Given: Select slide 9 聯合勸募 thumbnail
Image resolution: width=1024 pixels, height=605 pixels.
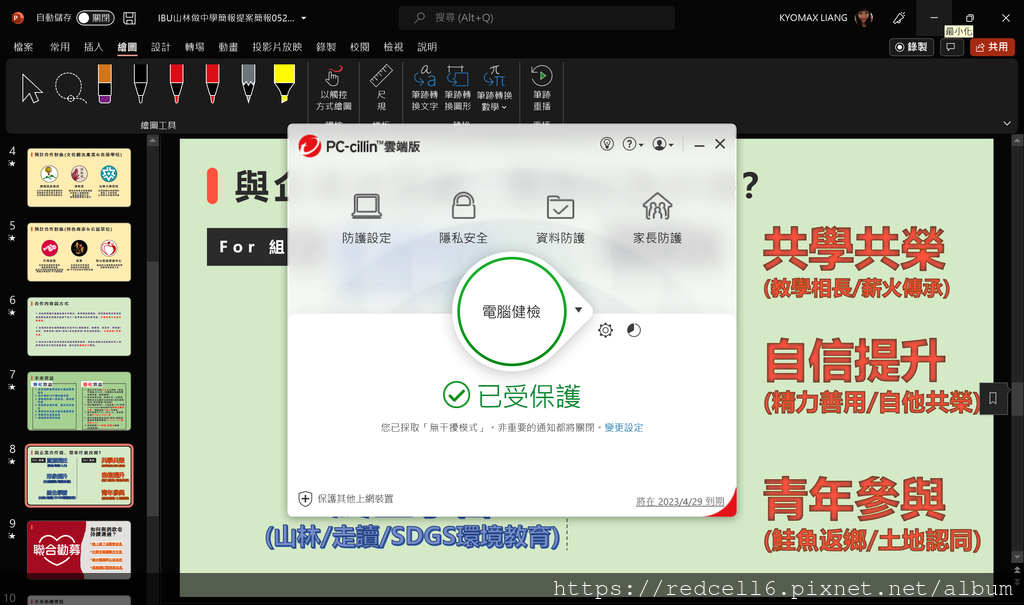Looking at the screenshot, I should (79, 549).
